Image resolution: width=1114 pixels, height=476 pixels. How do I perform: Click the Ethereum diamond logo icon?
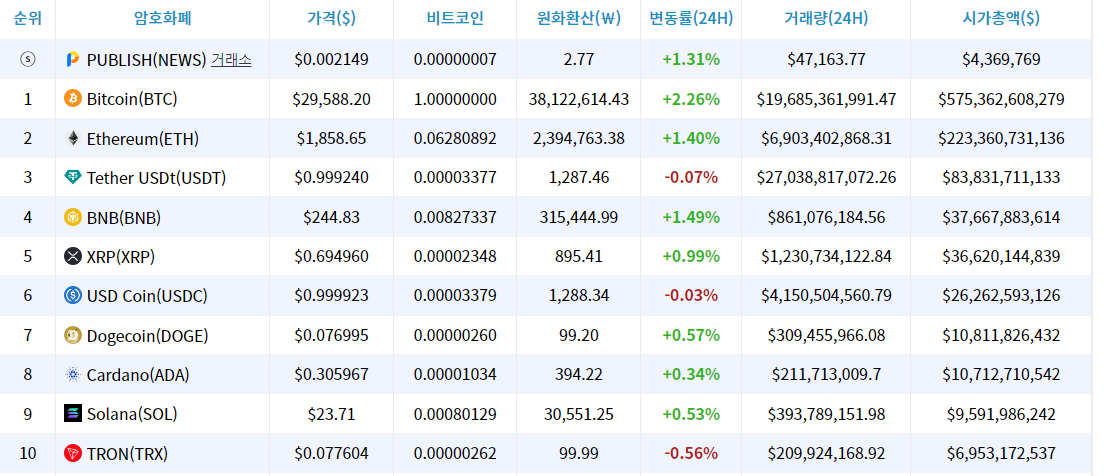pos(72,139)
